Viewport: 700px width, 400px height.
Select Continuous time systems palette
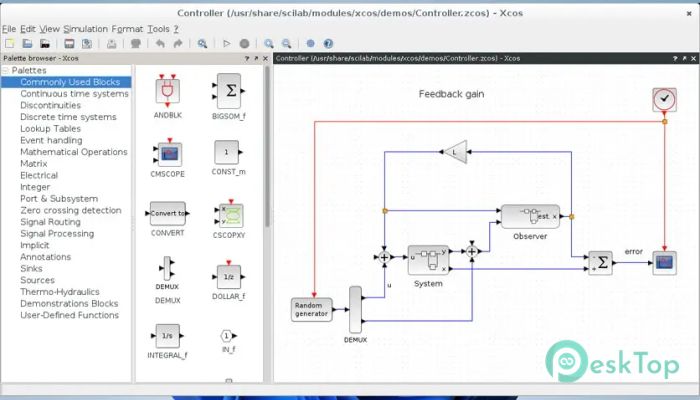pyautogui.click(x=74, y=94)
